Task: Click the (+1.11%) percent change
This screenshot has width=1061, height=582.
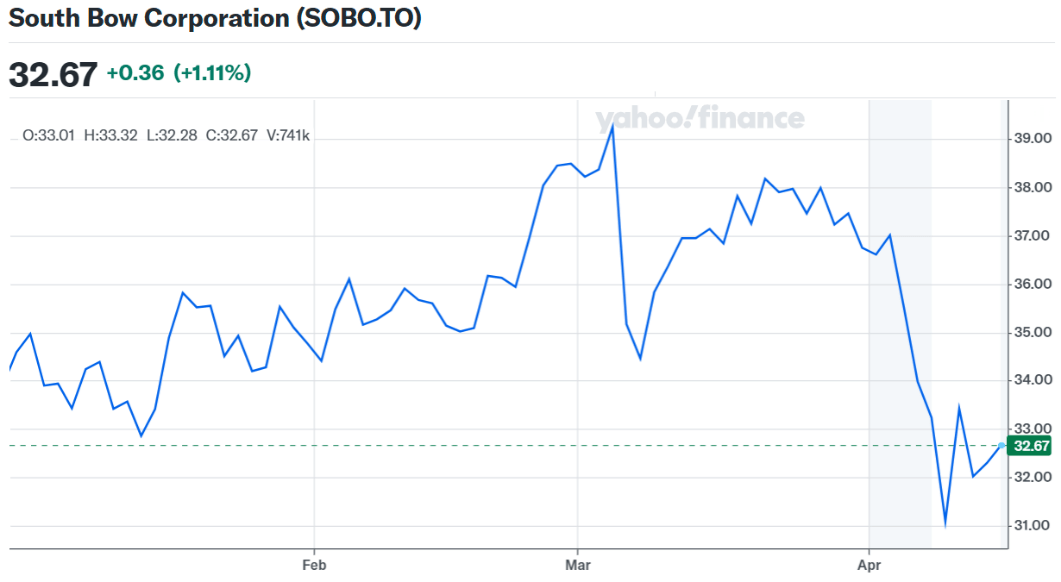Action: pos(212,72)
